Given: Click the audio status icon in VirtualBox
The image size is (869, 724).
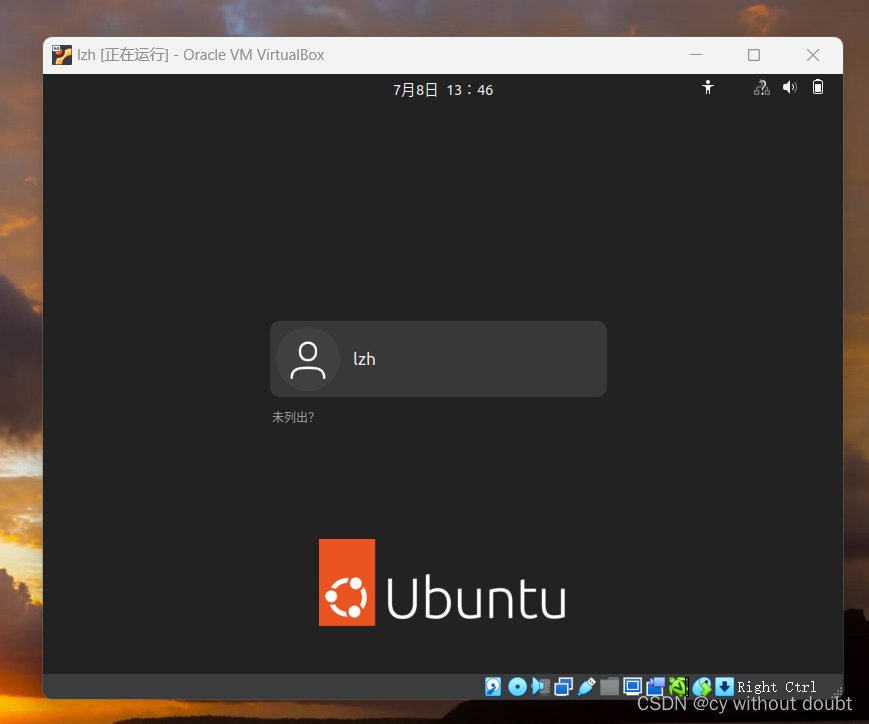Looking at the screenshot, I should 540,687.
